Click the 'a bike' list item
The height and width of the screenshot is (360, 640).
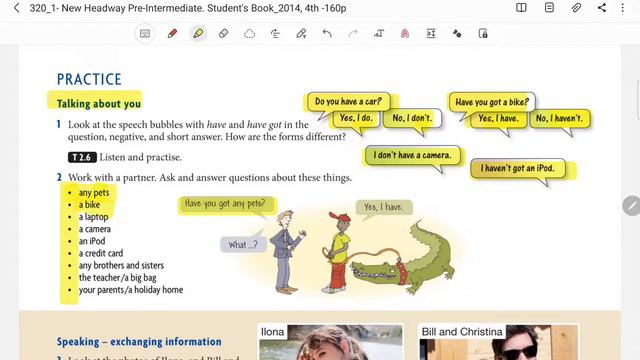point(89,204)
